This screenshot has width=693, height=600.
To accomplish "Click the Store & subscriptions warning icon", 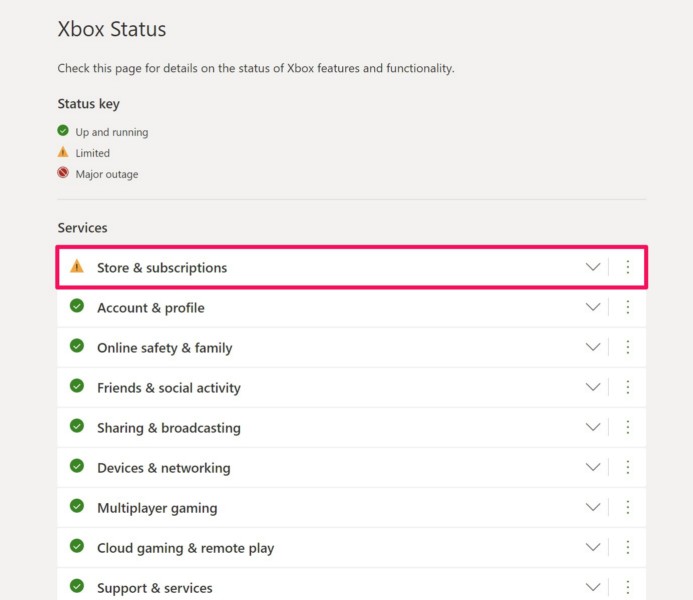I will [77, 267].
